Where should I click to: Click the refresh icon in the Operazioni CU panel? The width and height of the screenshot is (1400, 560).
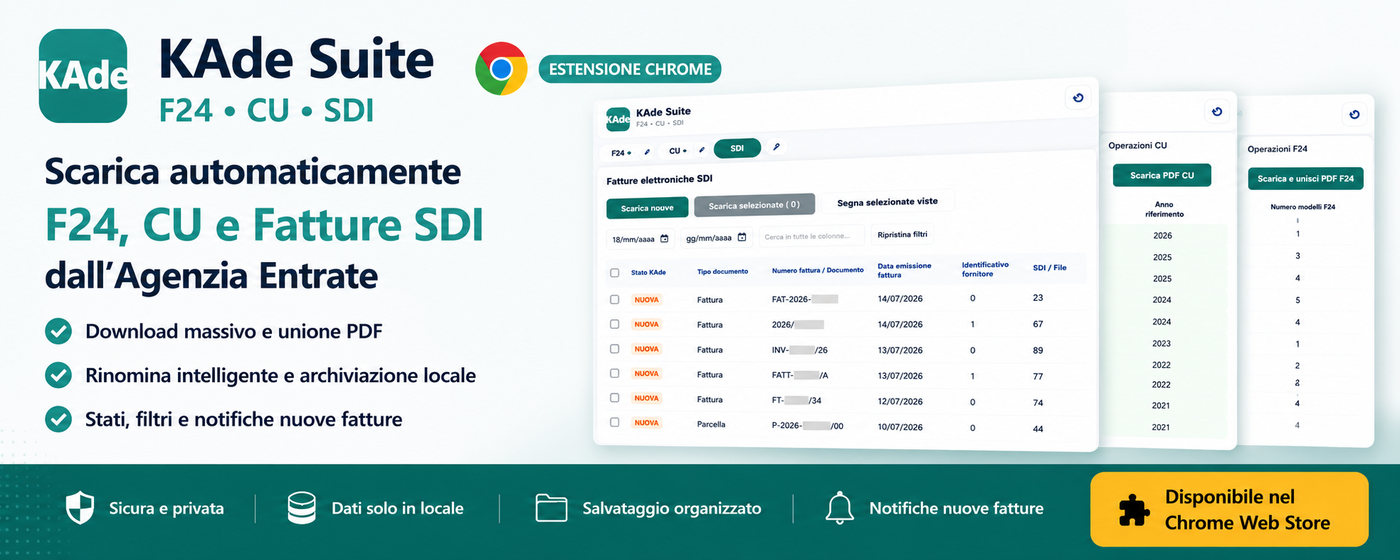[1216, 112]
